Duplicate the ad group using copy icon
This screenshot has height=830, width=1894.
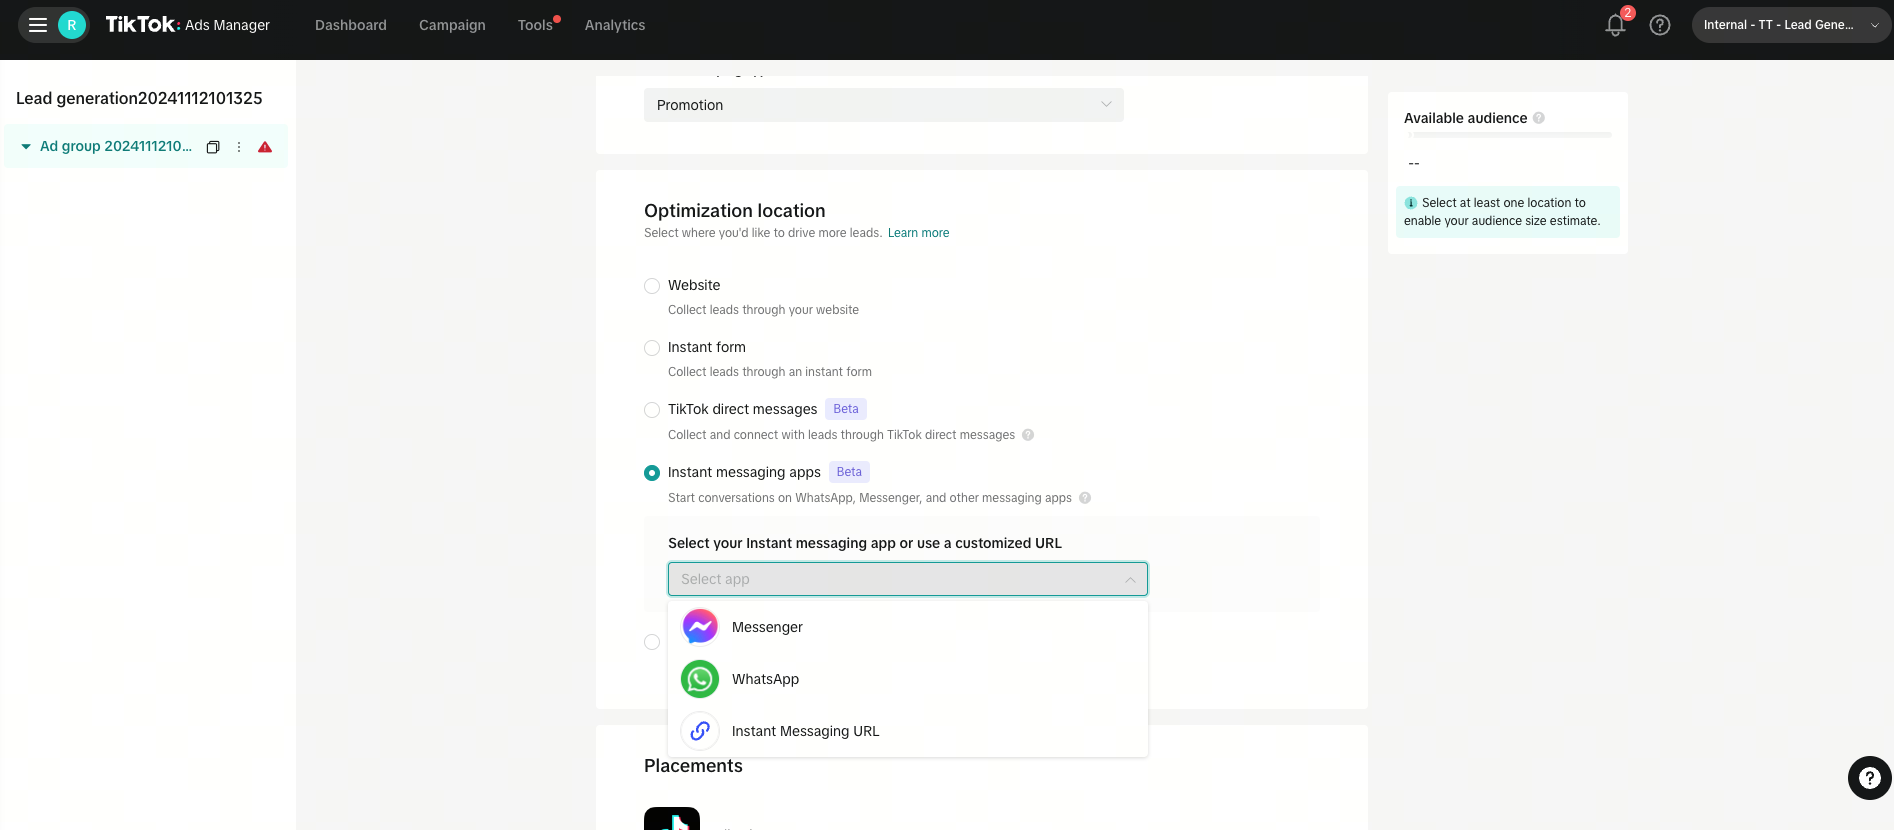click(213, 147)
